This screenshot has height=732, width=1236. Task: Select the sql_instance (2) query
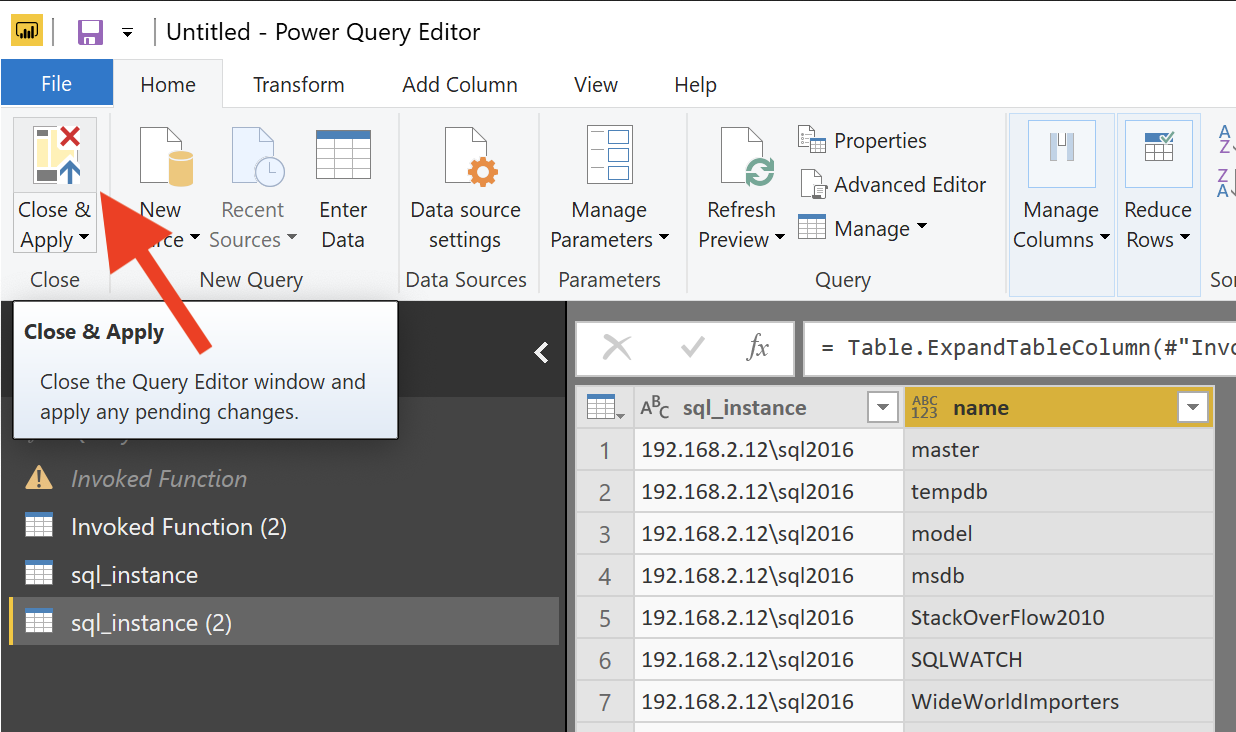284,622
